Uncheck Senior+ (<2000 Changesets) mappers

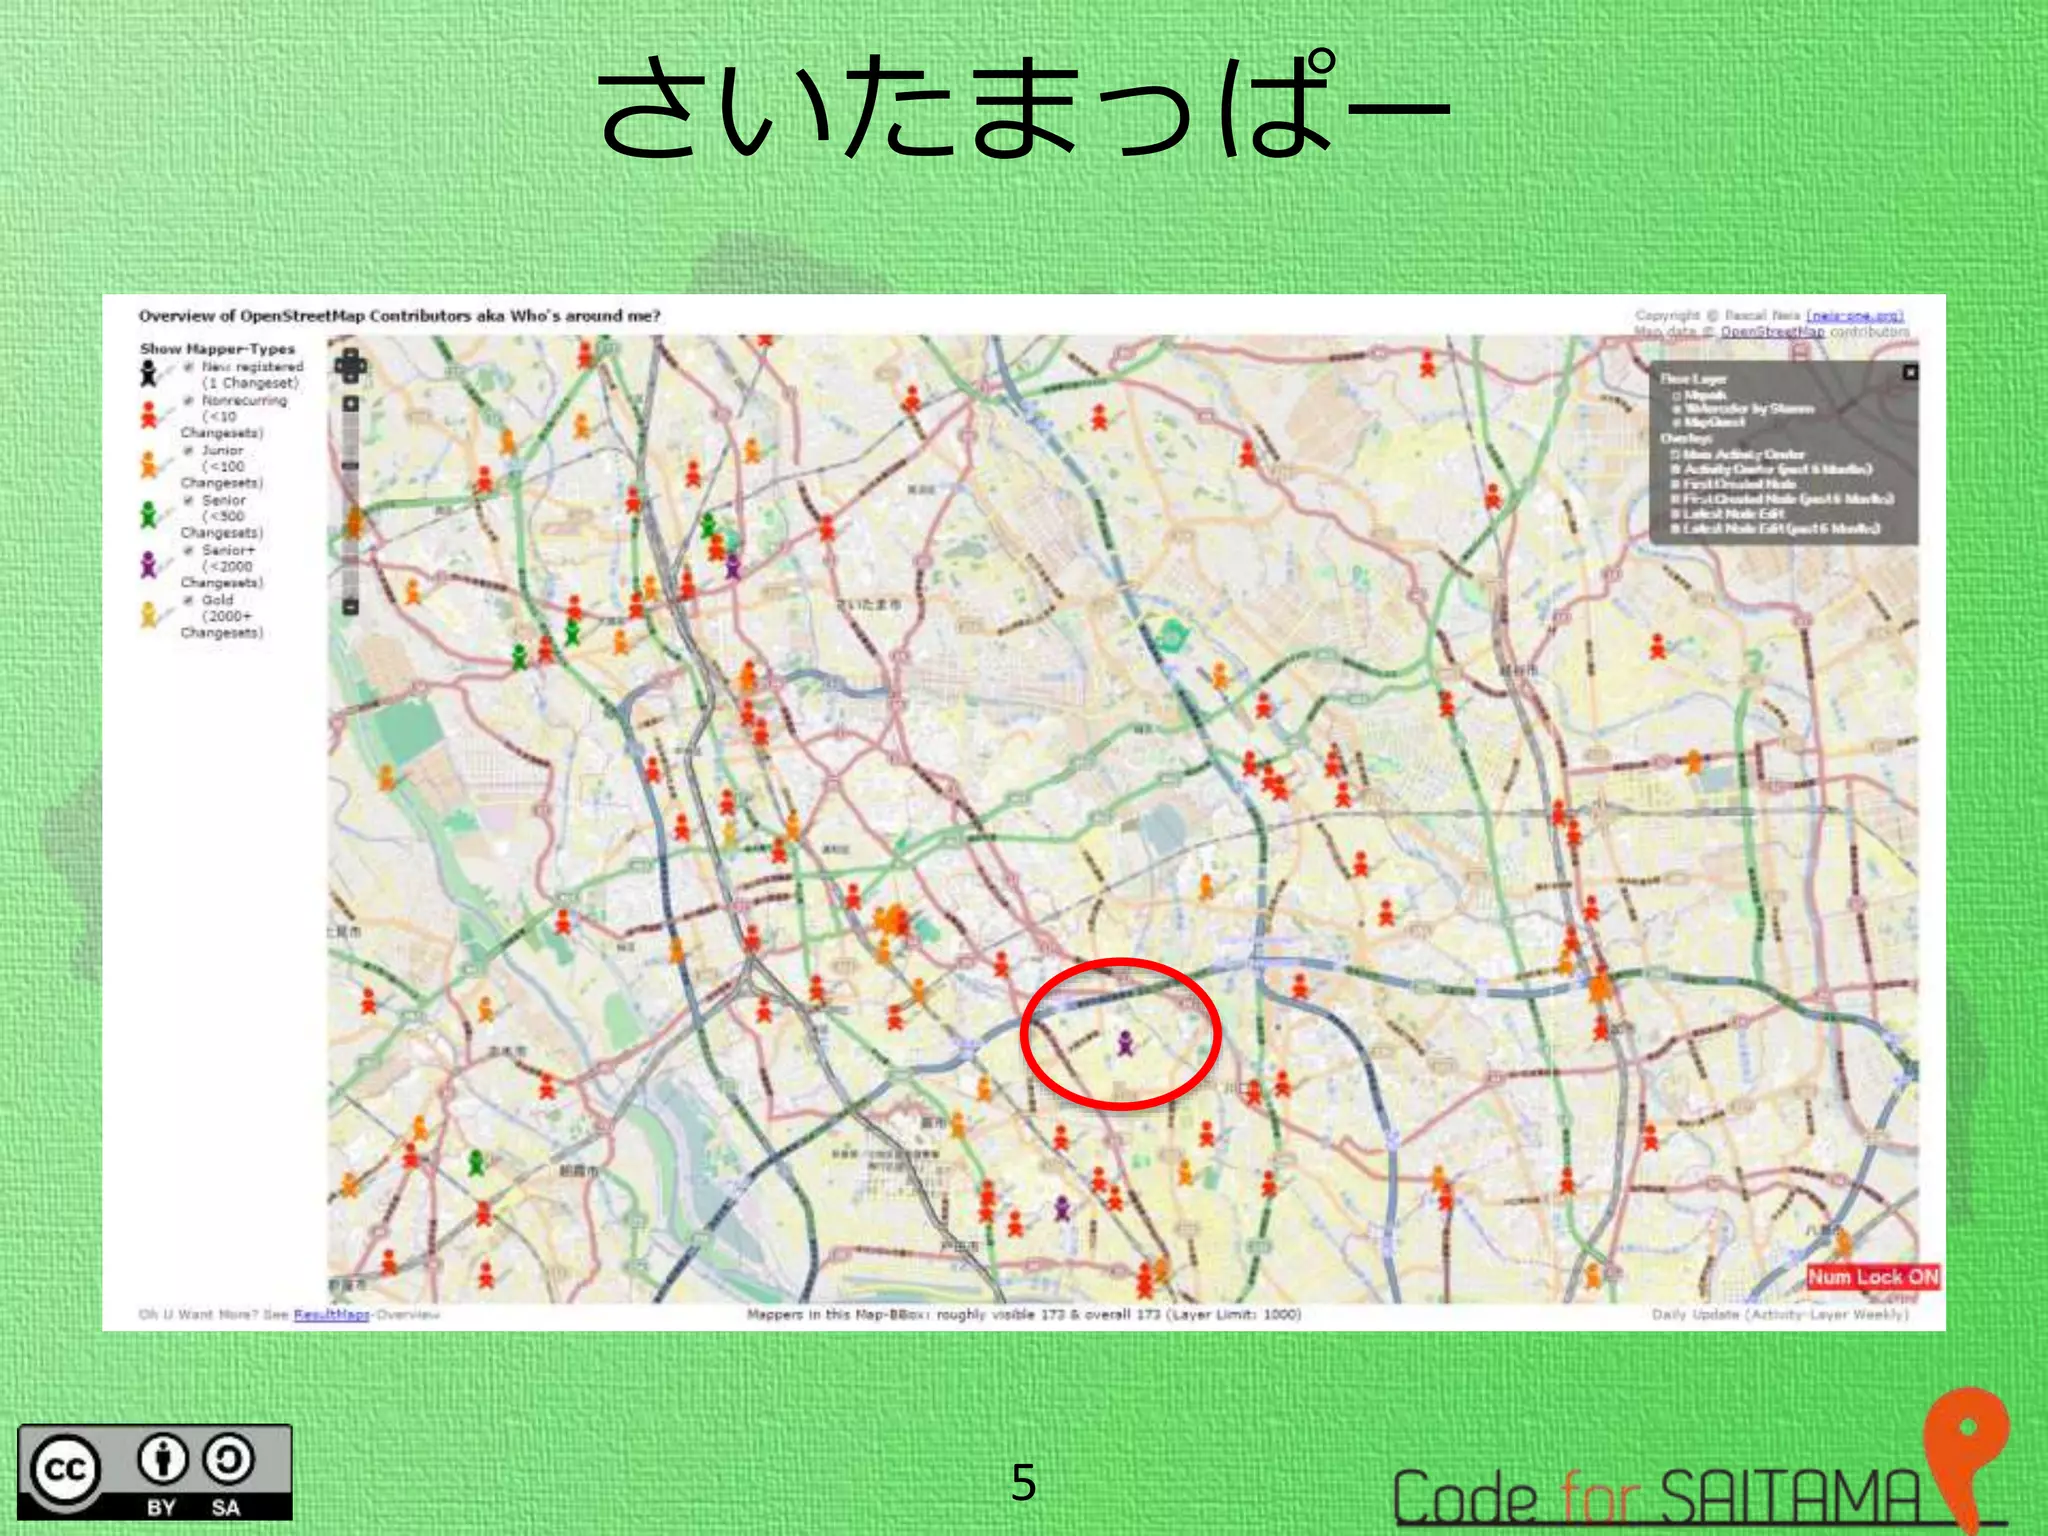click(x=189, y=550)
